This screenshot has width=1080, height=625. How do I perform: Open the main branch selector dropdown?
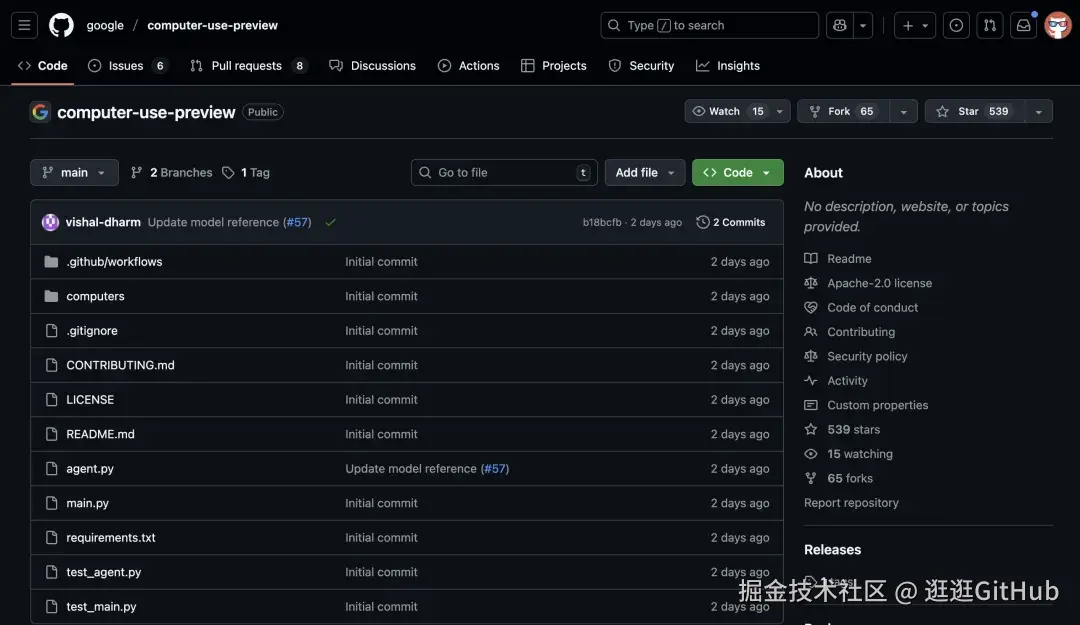(74, 173)
